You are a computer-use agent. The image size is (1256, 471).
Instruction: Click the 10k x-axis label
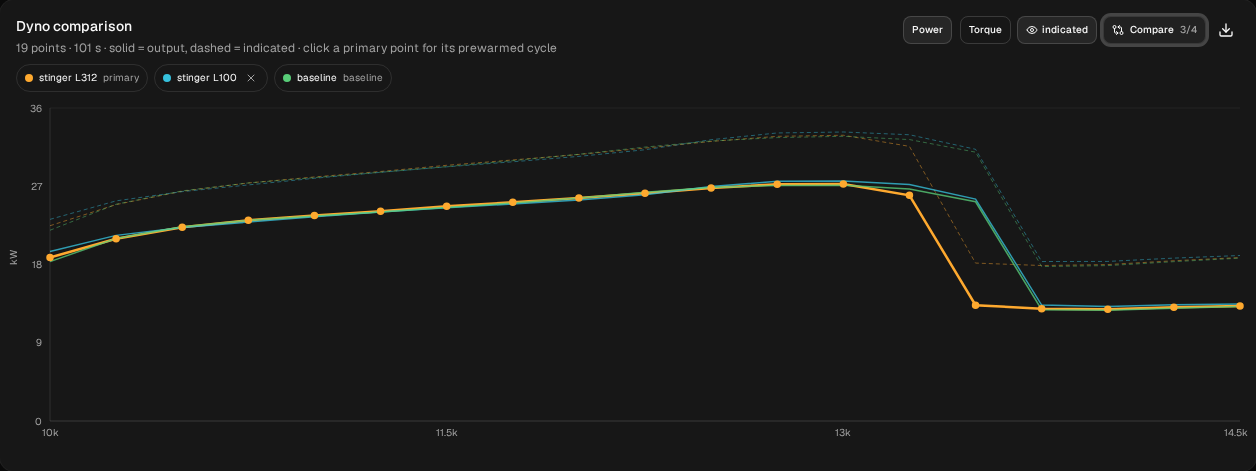(x=50, y=433)
